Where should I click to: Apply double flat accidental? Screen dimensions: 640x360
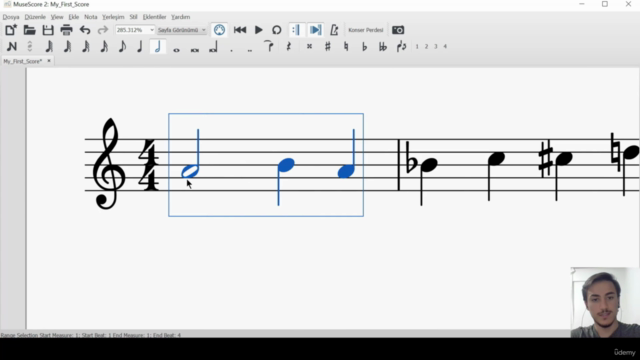(x=382, y=47)
